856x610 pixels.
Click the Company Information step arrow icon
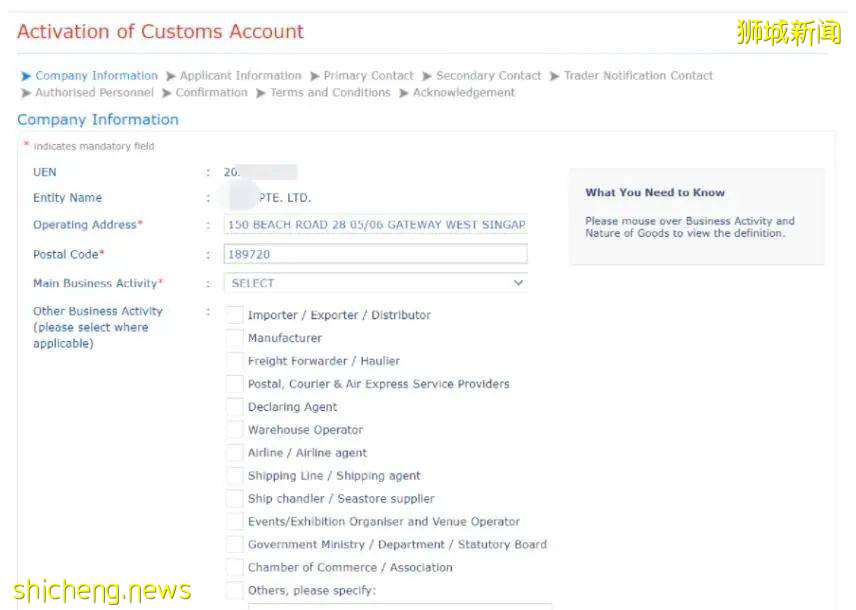[26, 76]
